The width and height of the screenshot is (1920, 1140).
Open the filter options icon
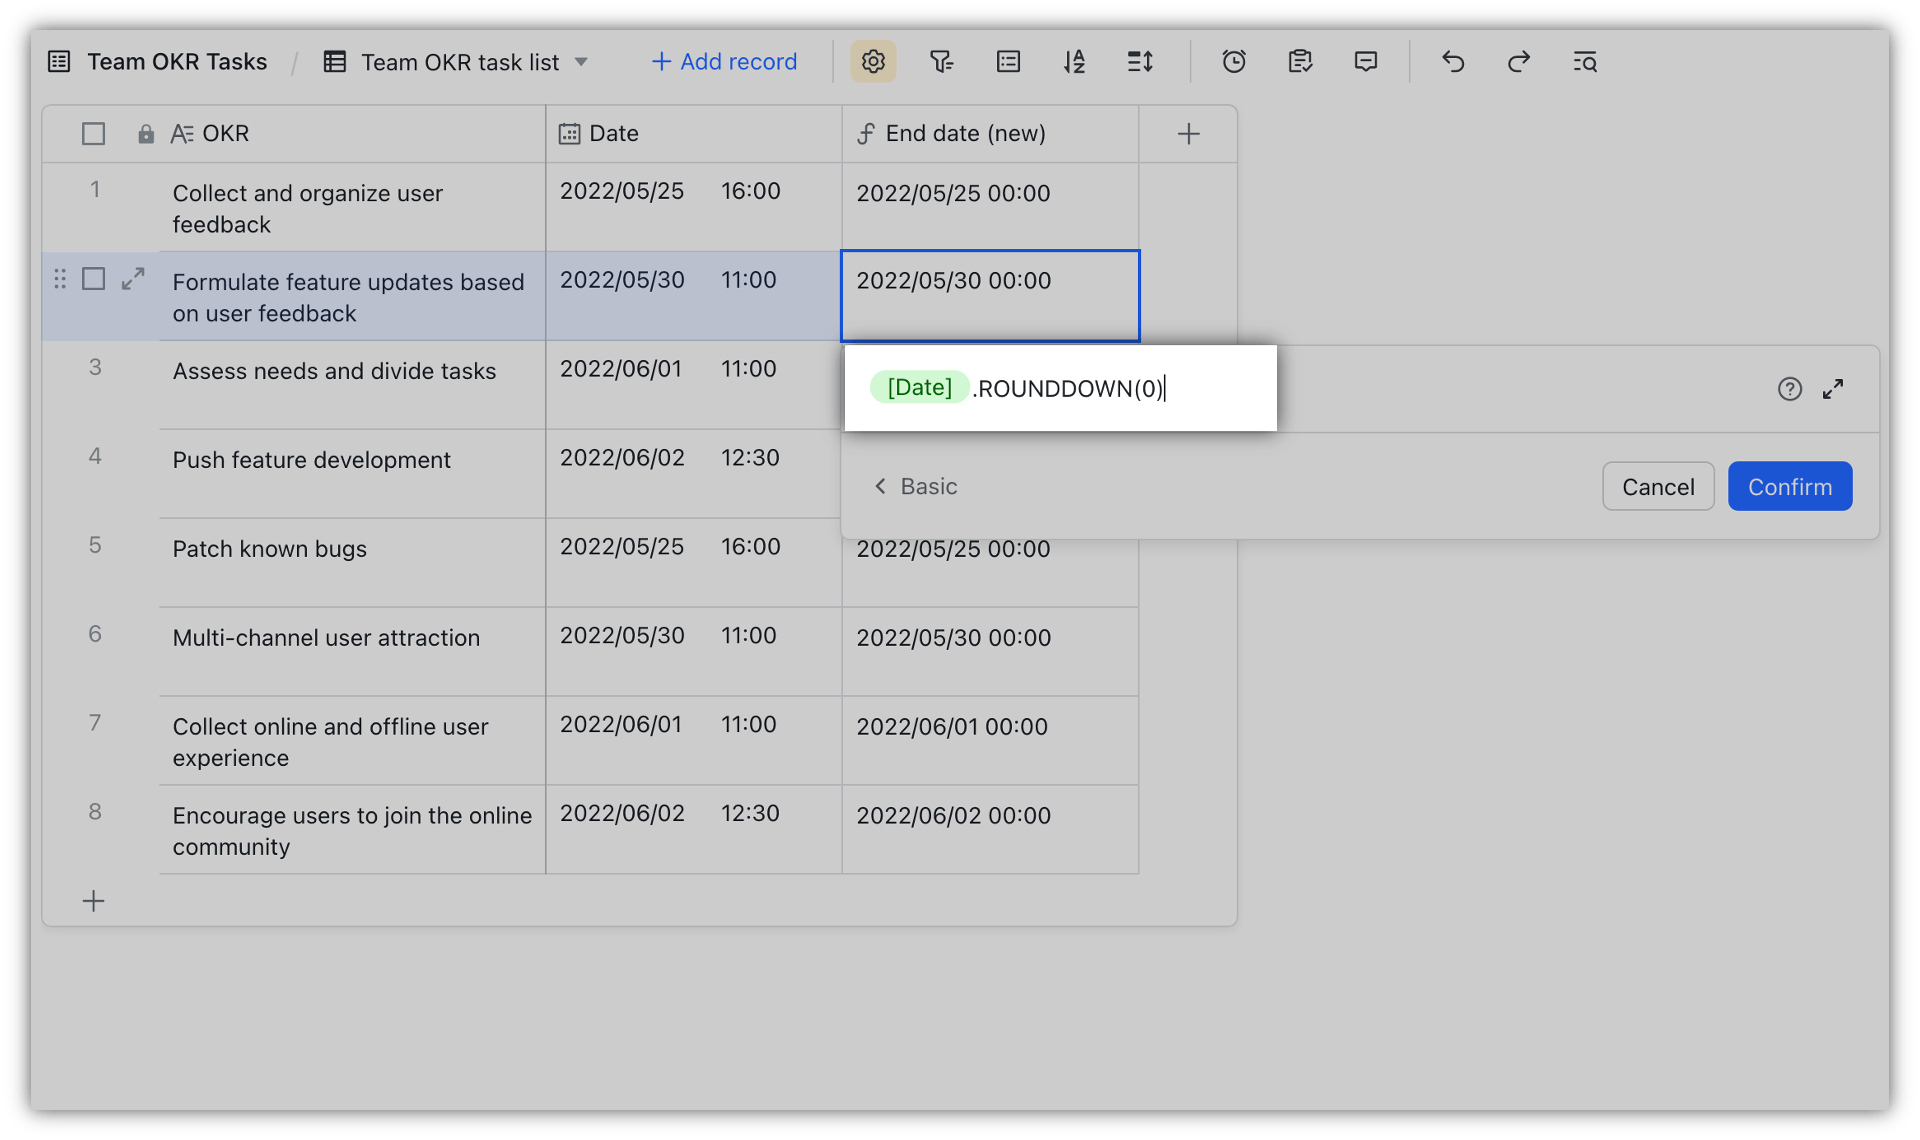[x=941, y=61]
